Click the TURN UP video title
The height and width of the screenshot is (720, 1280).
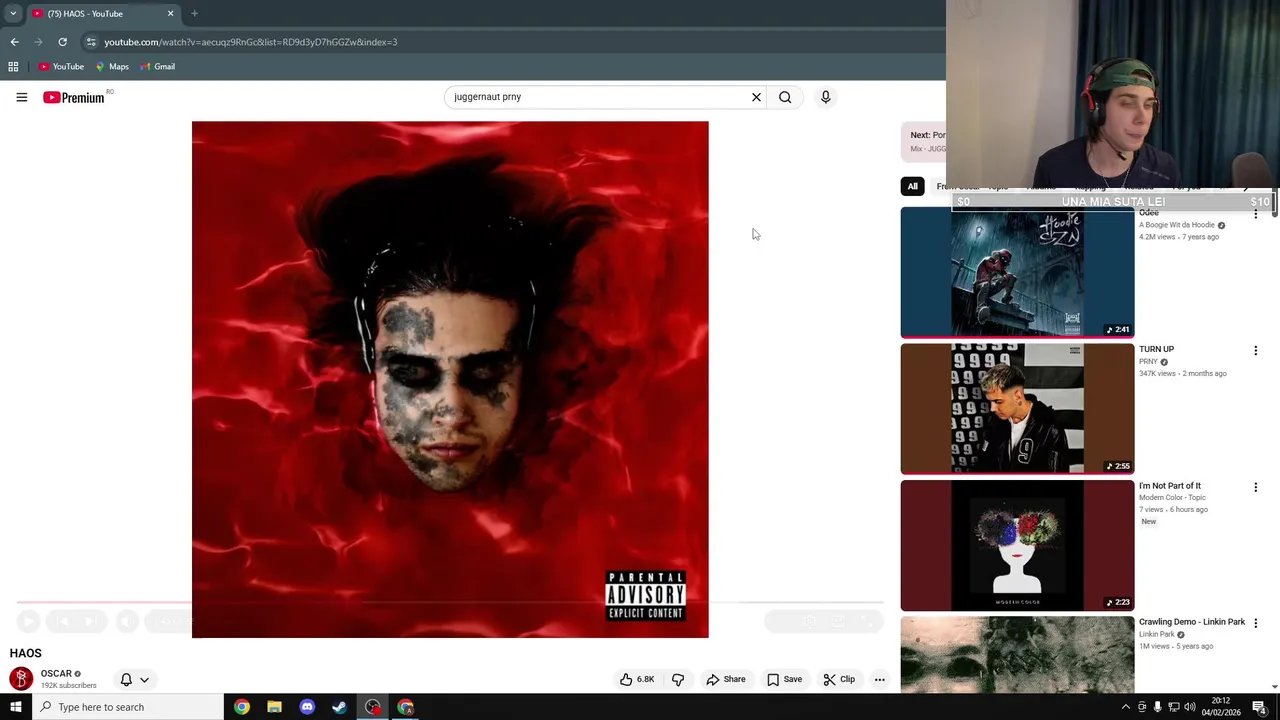(1156, 349)
